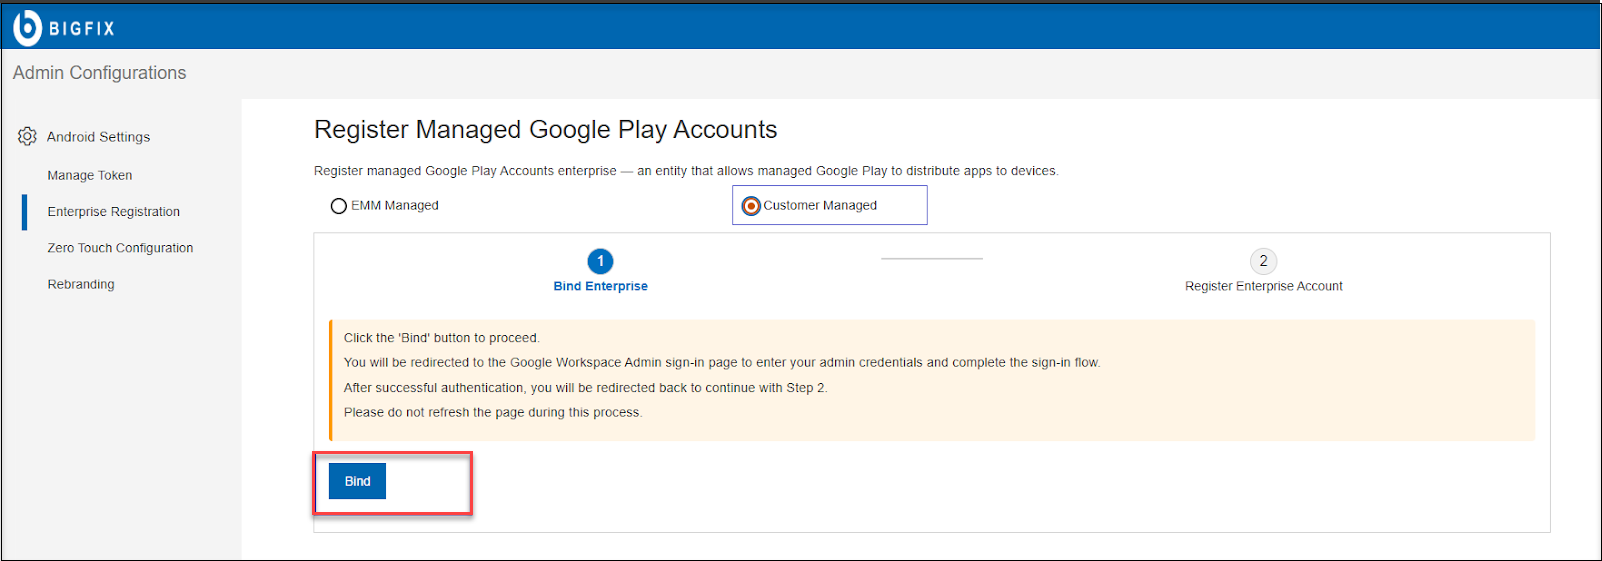Choose the Customer Managed radio option
Image resolution: width=1602 pixels, height=561 pixels.
coord(751,206)
